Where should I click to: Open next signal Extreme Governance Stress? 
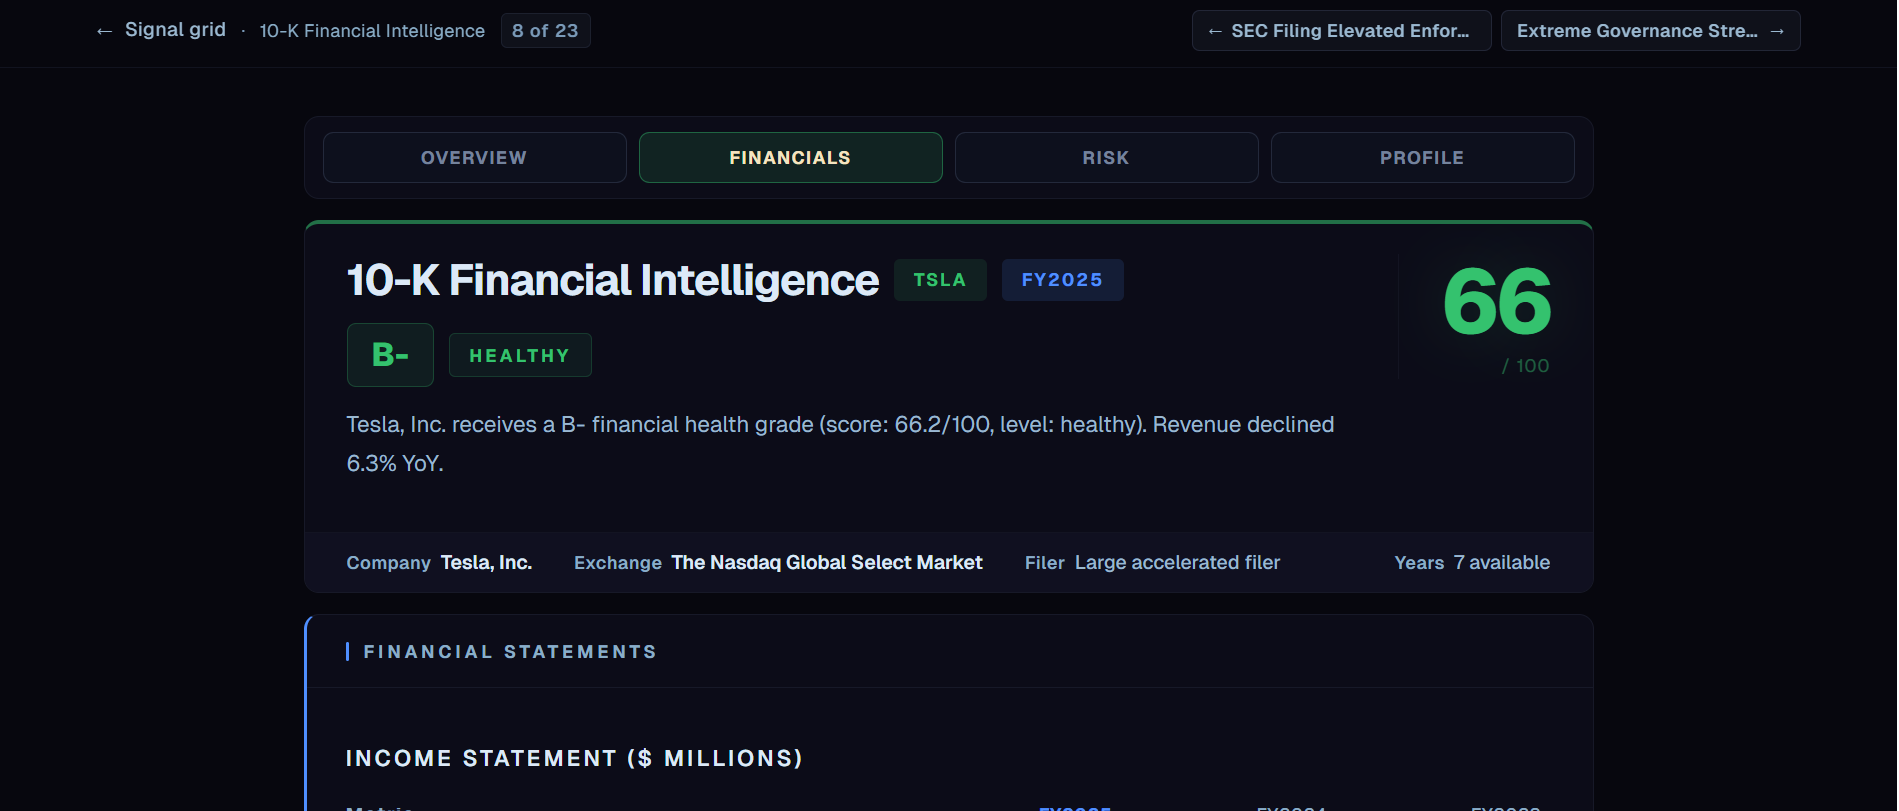(x=1650, y=31)
